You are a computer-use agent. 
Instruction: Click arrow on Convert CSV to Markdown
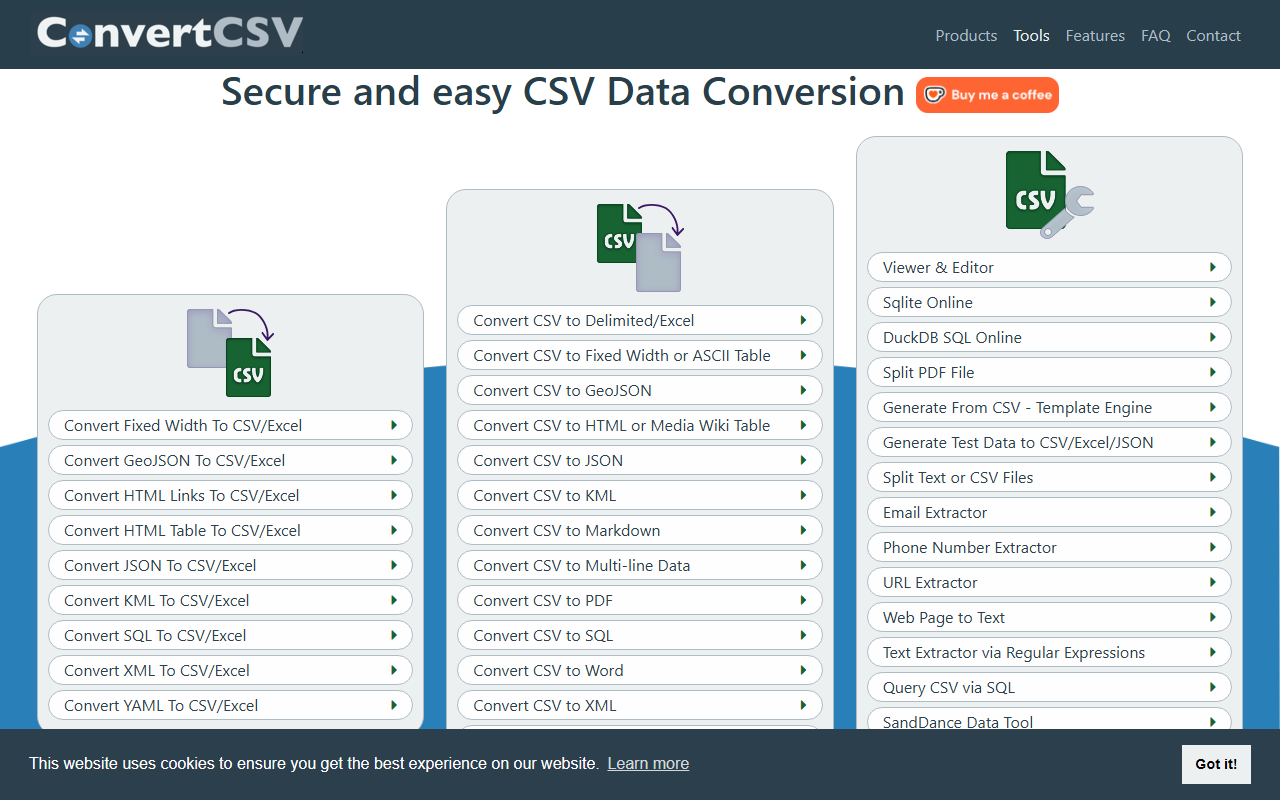[803, 530]
